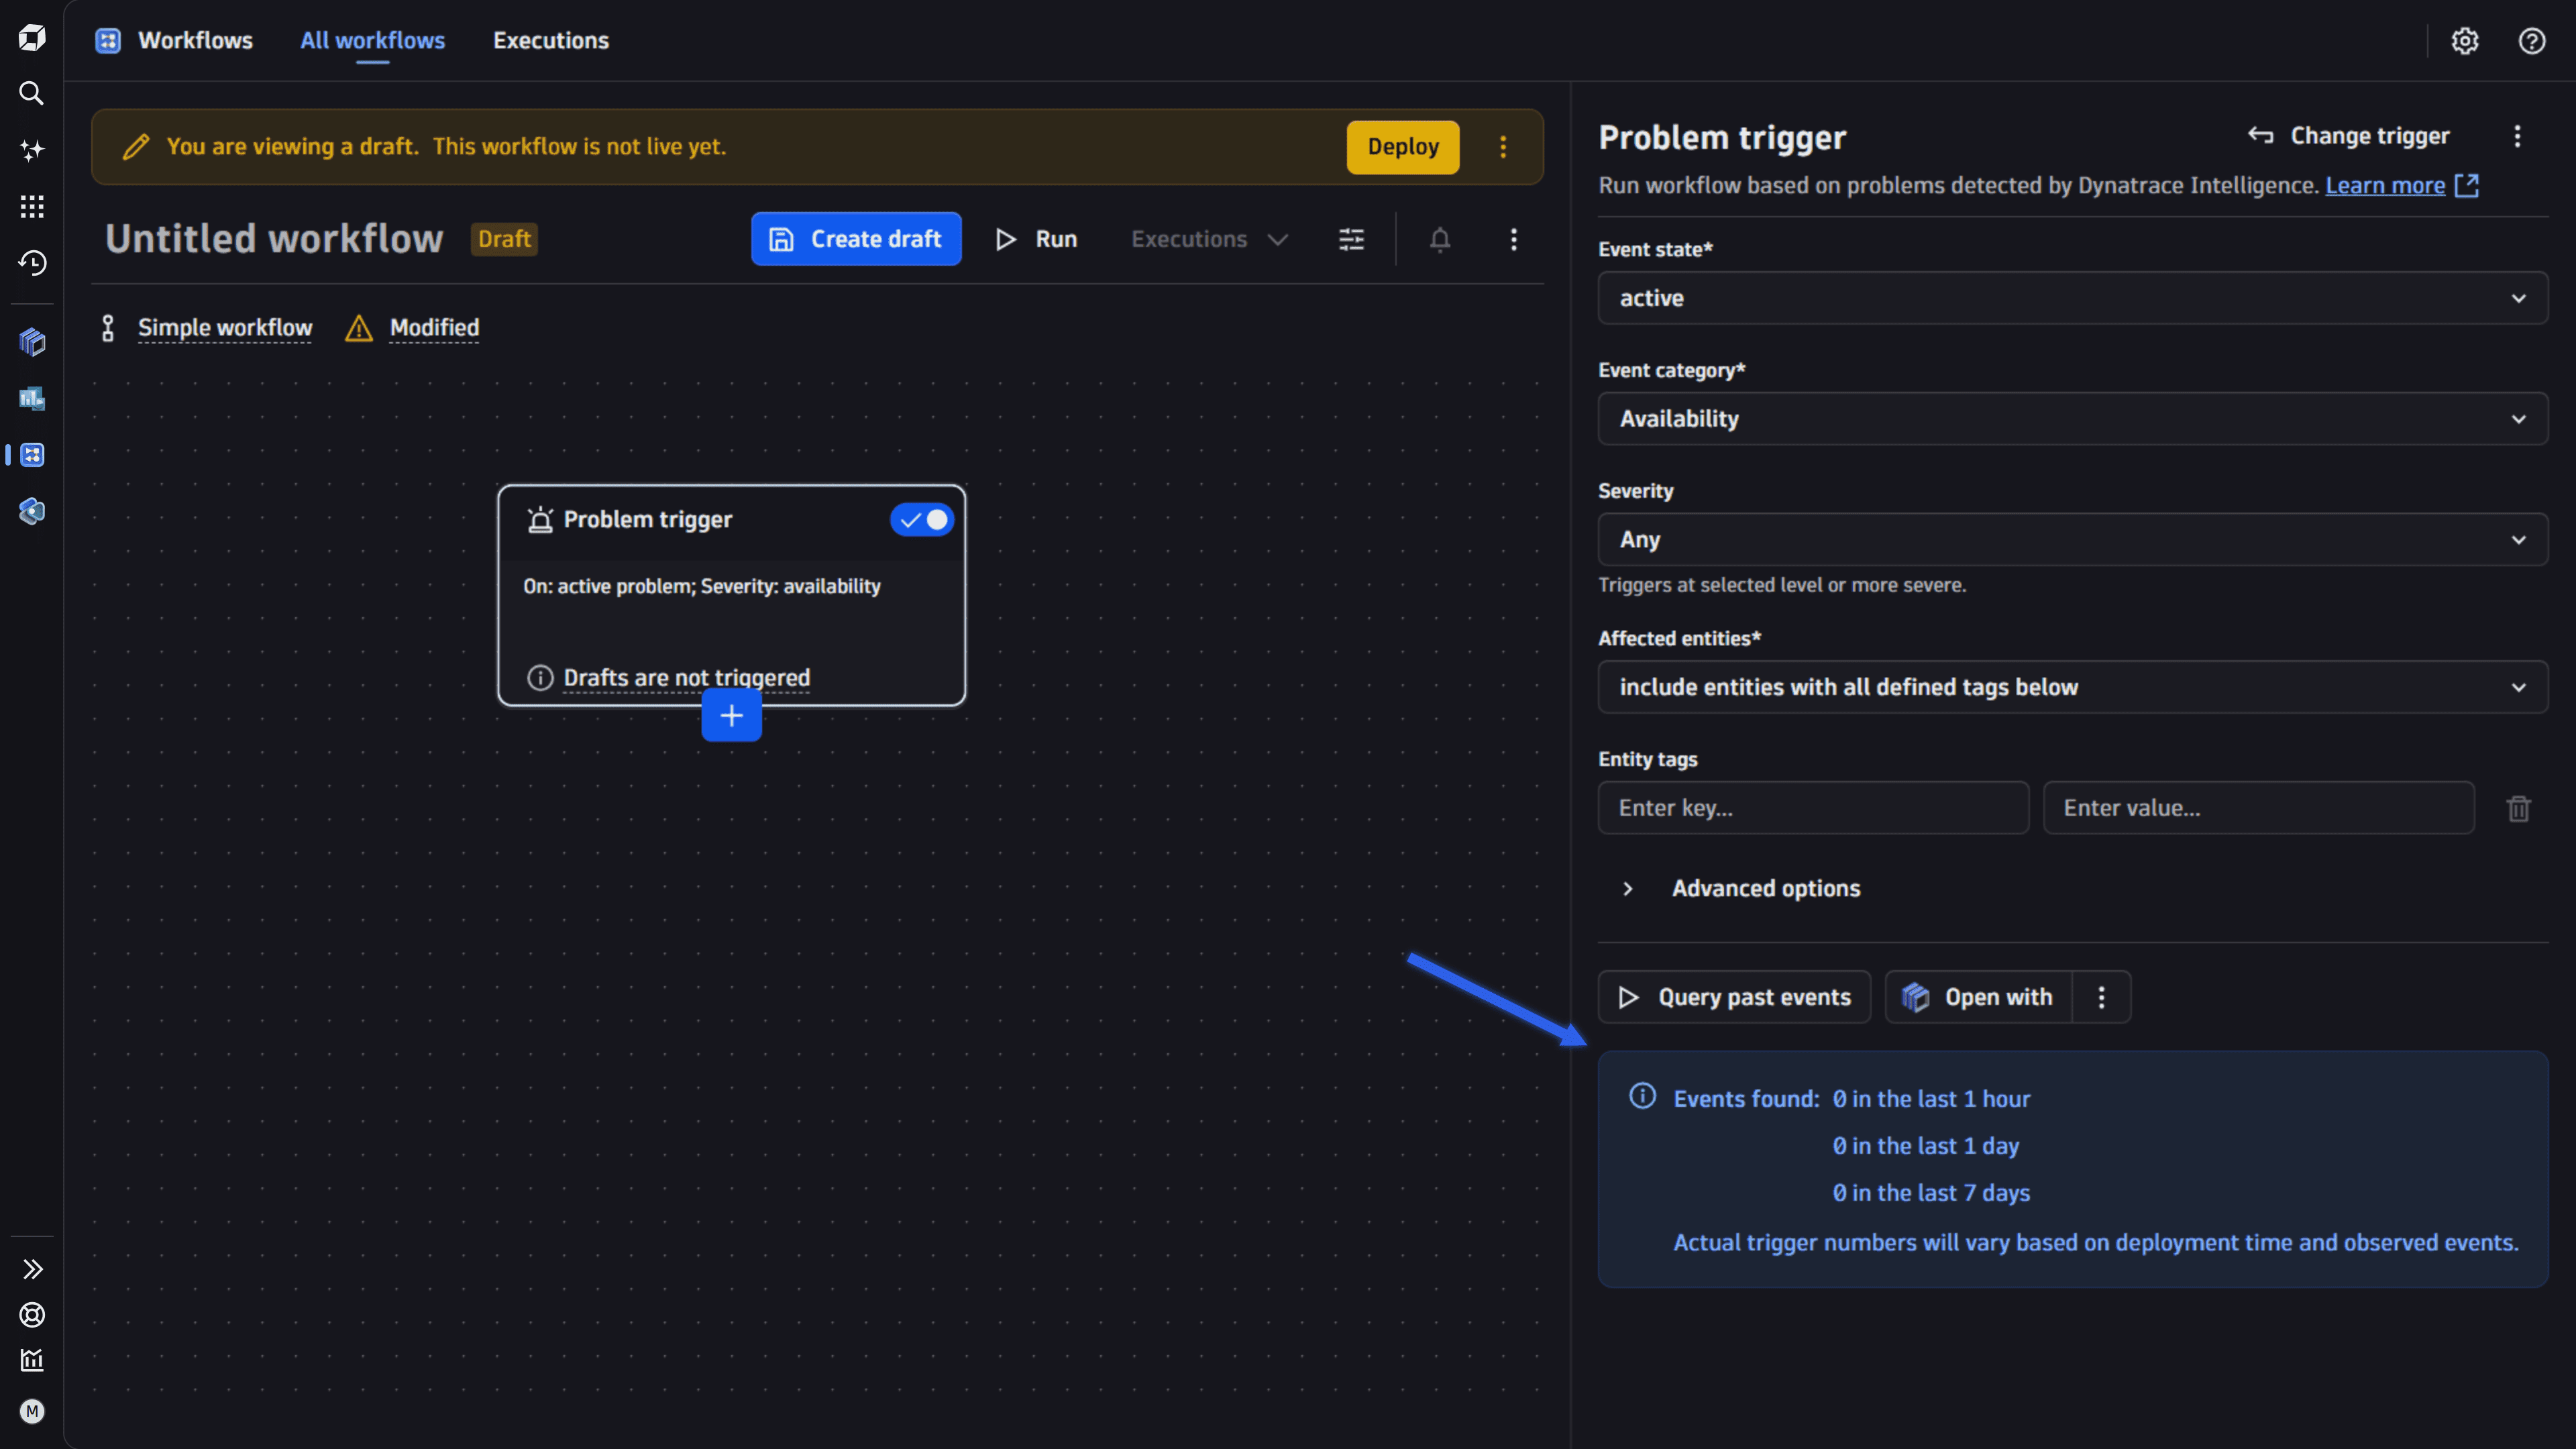The image size is (2576, 1449).
Task: Open settings gear in top bar
Action: pos(2465,41)
